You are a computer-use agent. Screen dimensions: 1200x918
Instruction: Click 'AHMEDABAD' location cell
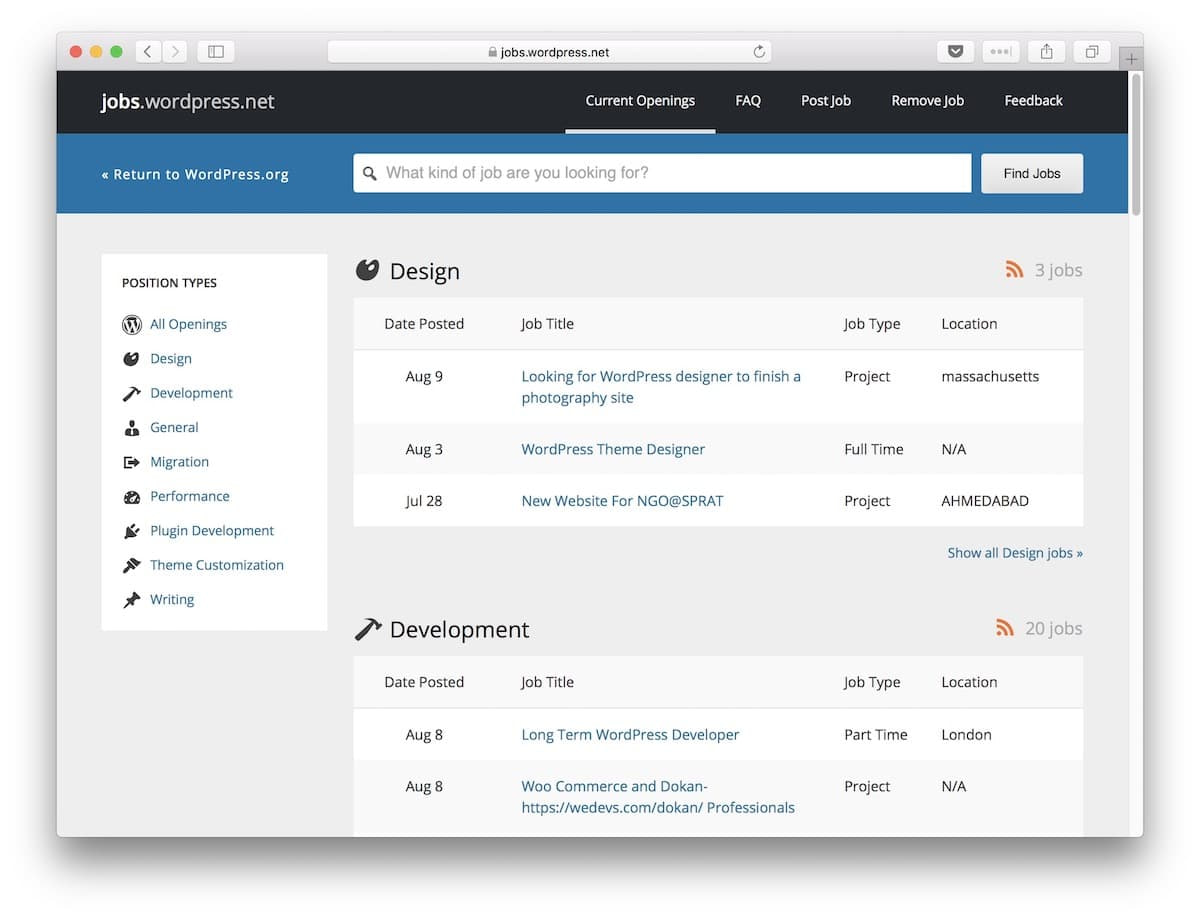tap(985, 501)
